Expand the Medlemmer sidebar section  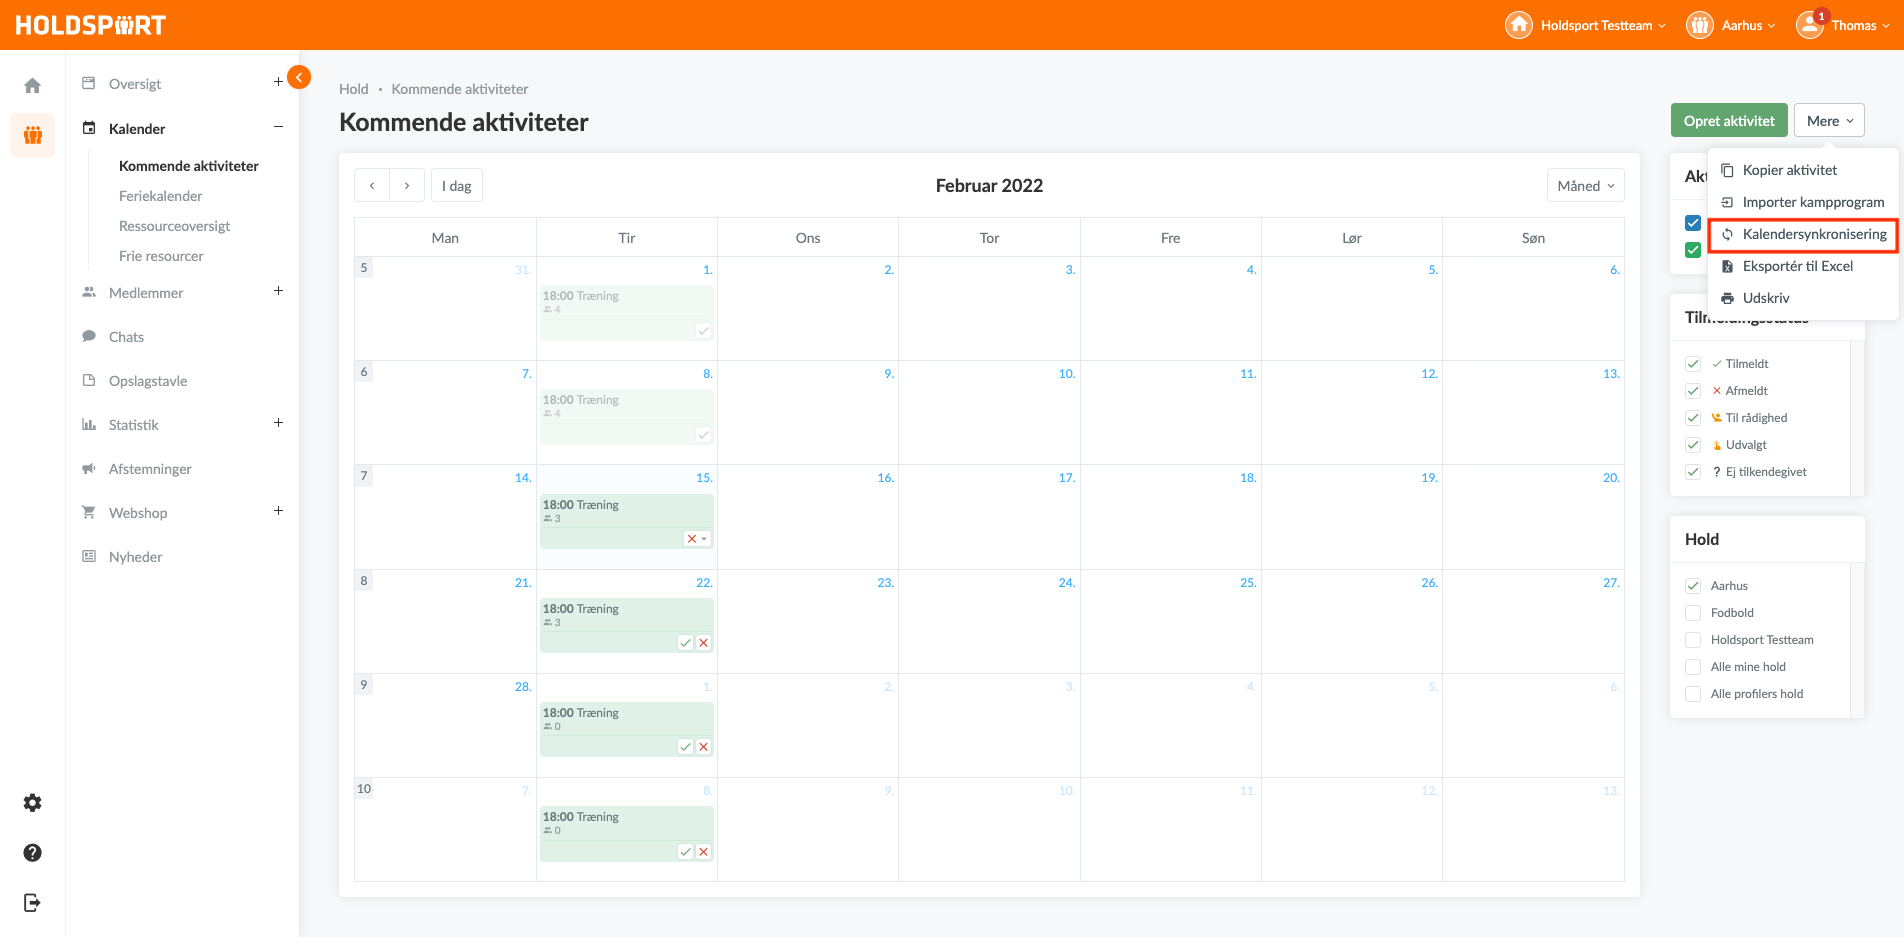coord(278,292)
